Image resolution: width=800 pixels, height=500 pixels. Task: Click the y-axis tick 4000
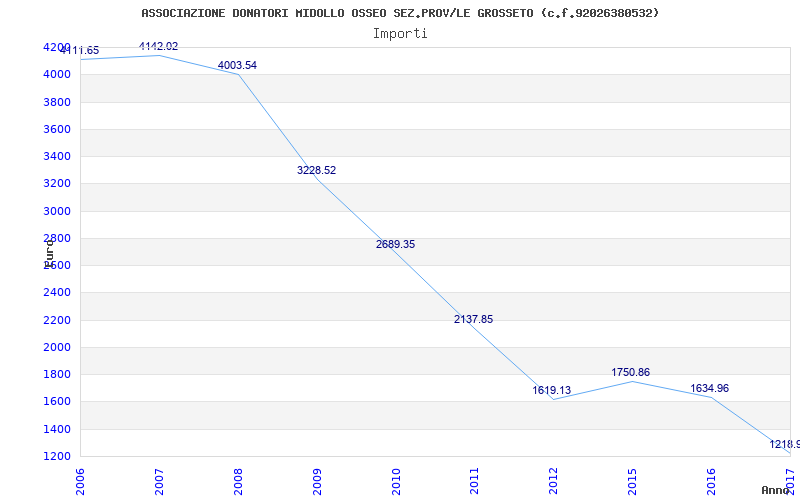[x=57, y=74]
